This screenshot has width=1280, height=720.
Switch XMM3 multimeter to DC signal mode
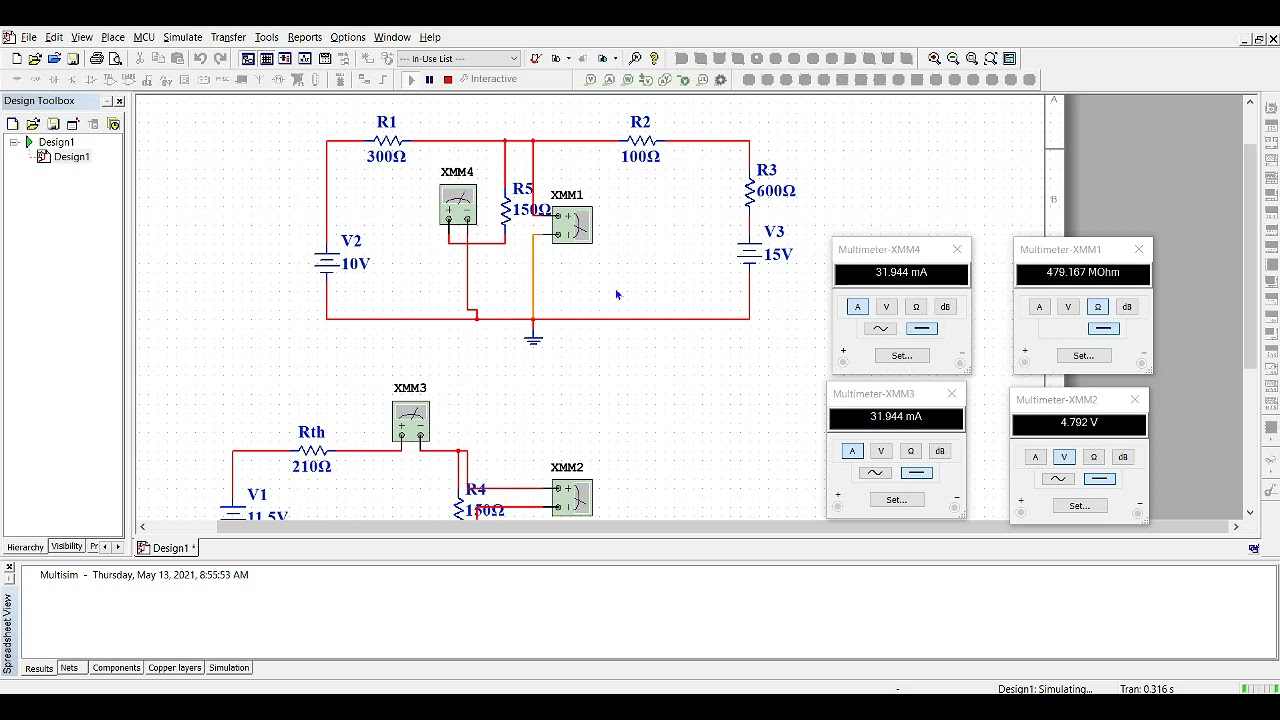pos(916,473)
